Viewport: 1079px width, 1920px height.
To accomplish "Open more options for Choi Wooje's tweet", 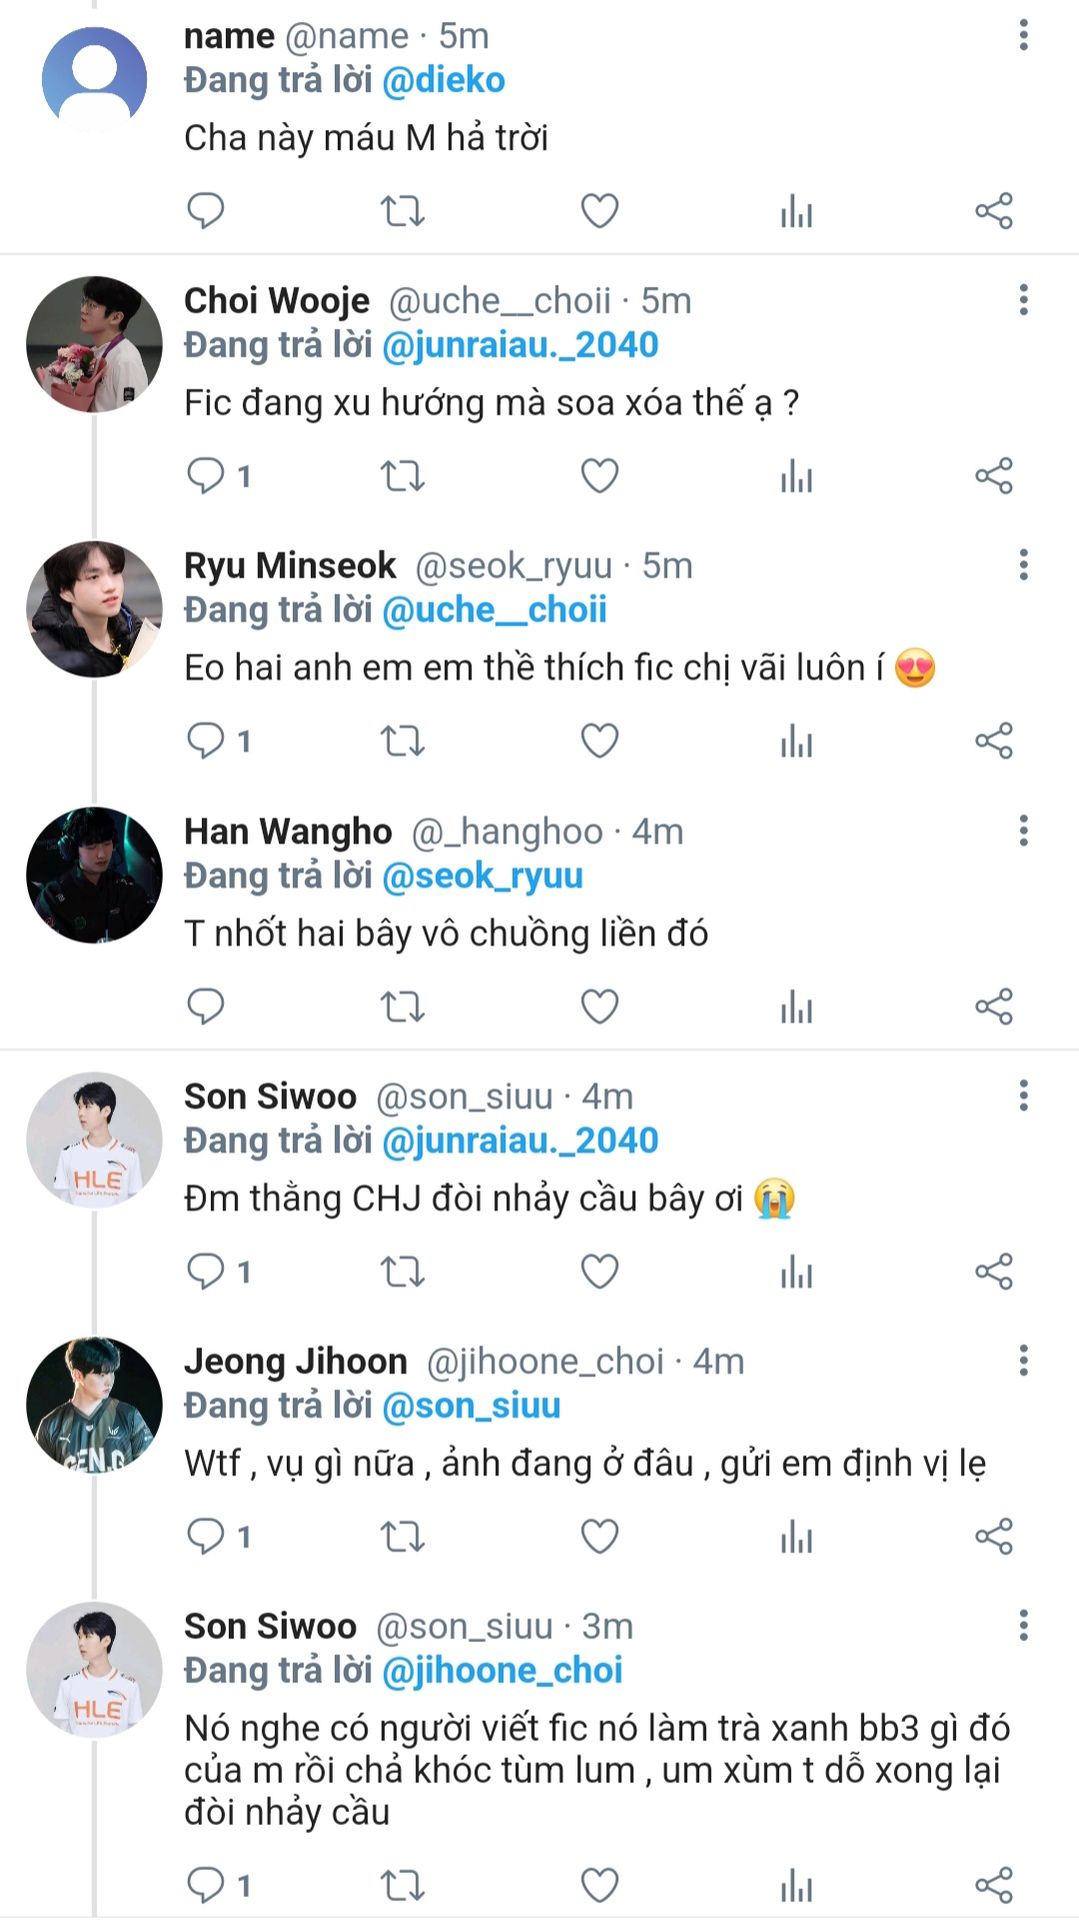I will 1023,300.
